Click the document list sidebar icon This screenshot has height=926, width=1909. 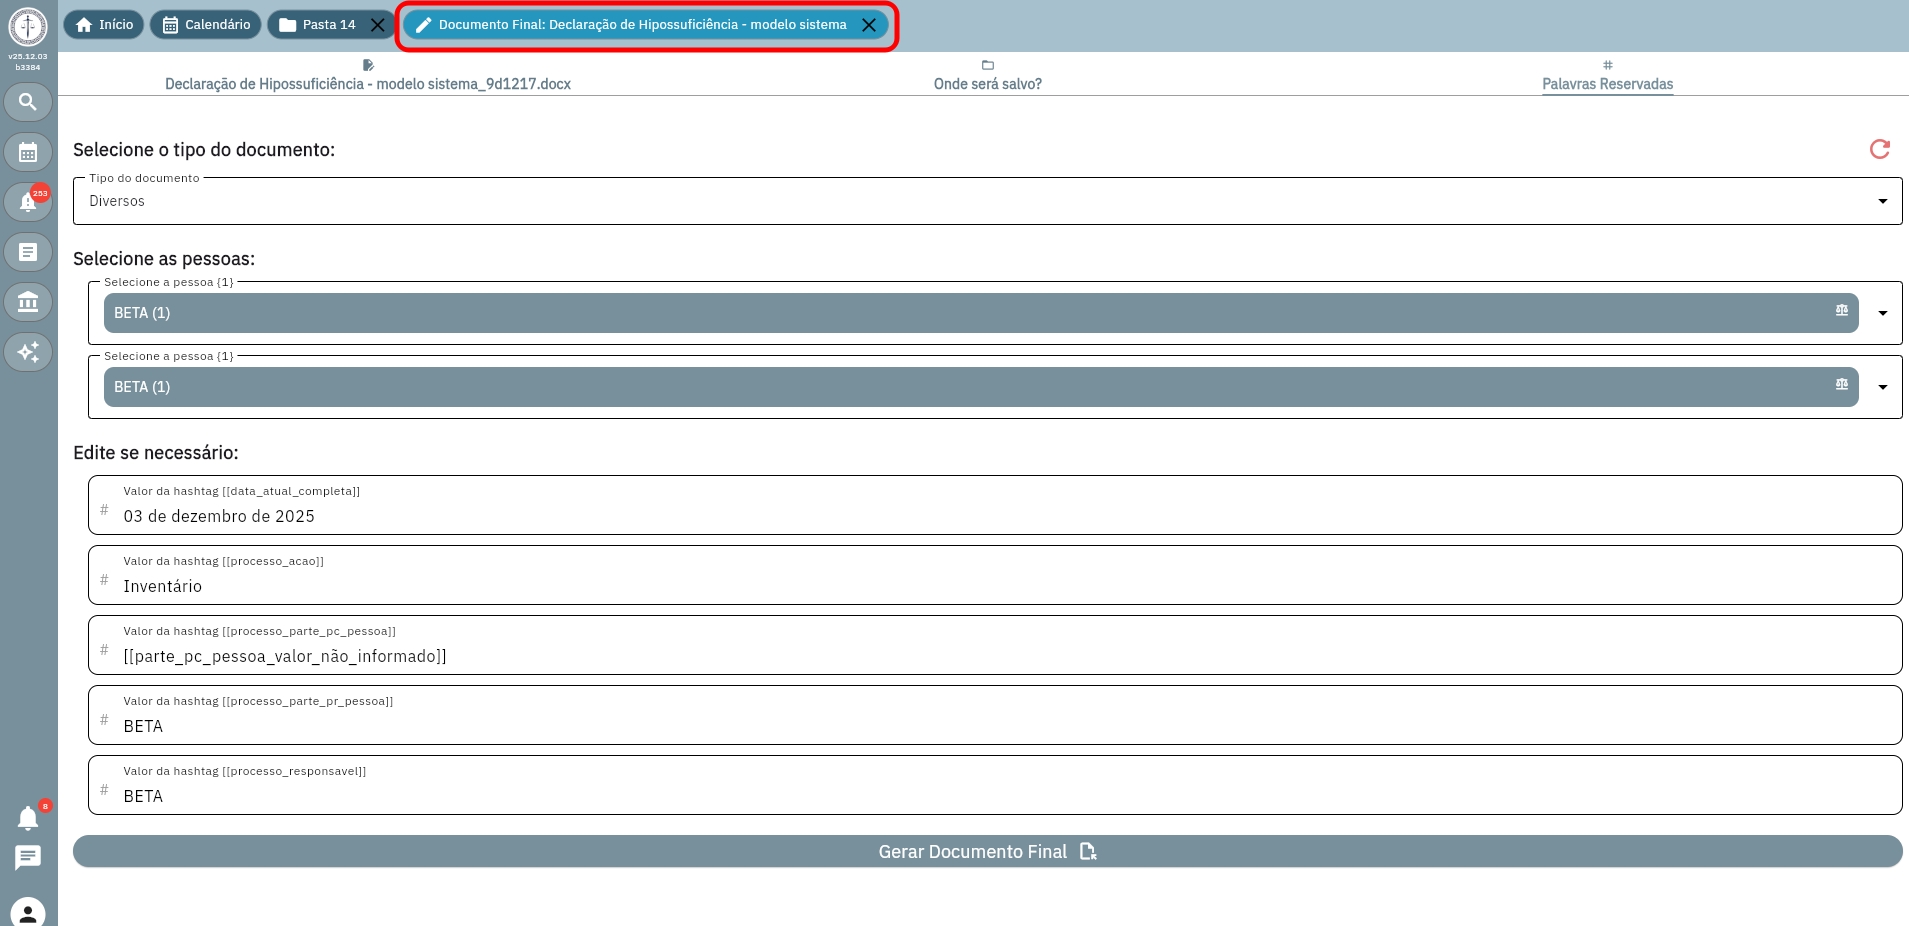(x=28, y=252)
